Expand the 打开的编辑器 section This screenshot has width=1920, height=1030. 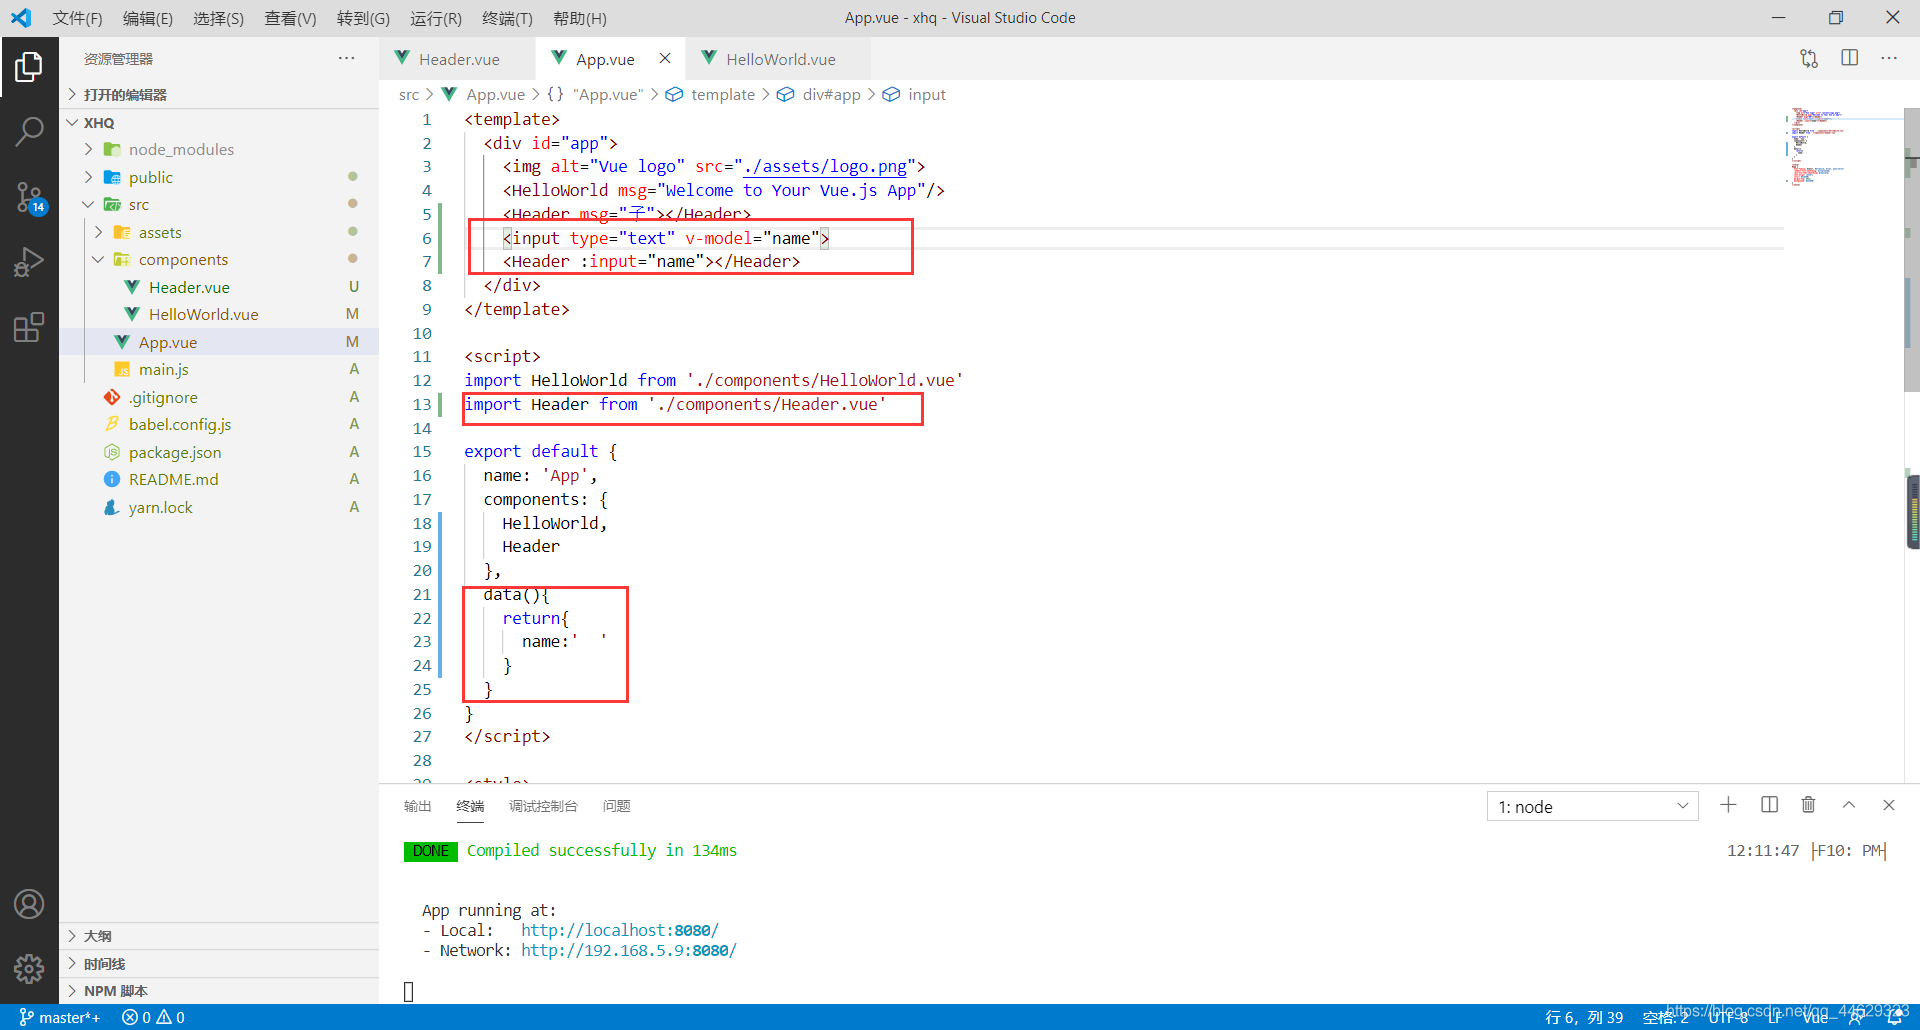coord(218,94)
